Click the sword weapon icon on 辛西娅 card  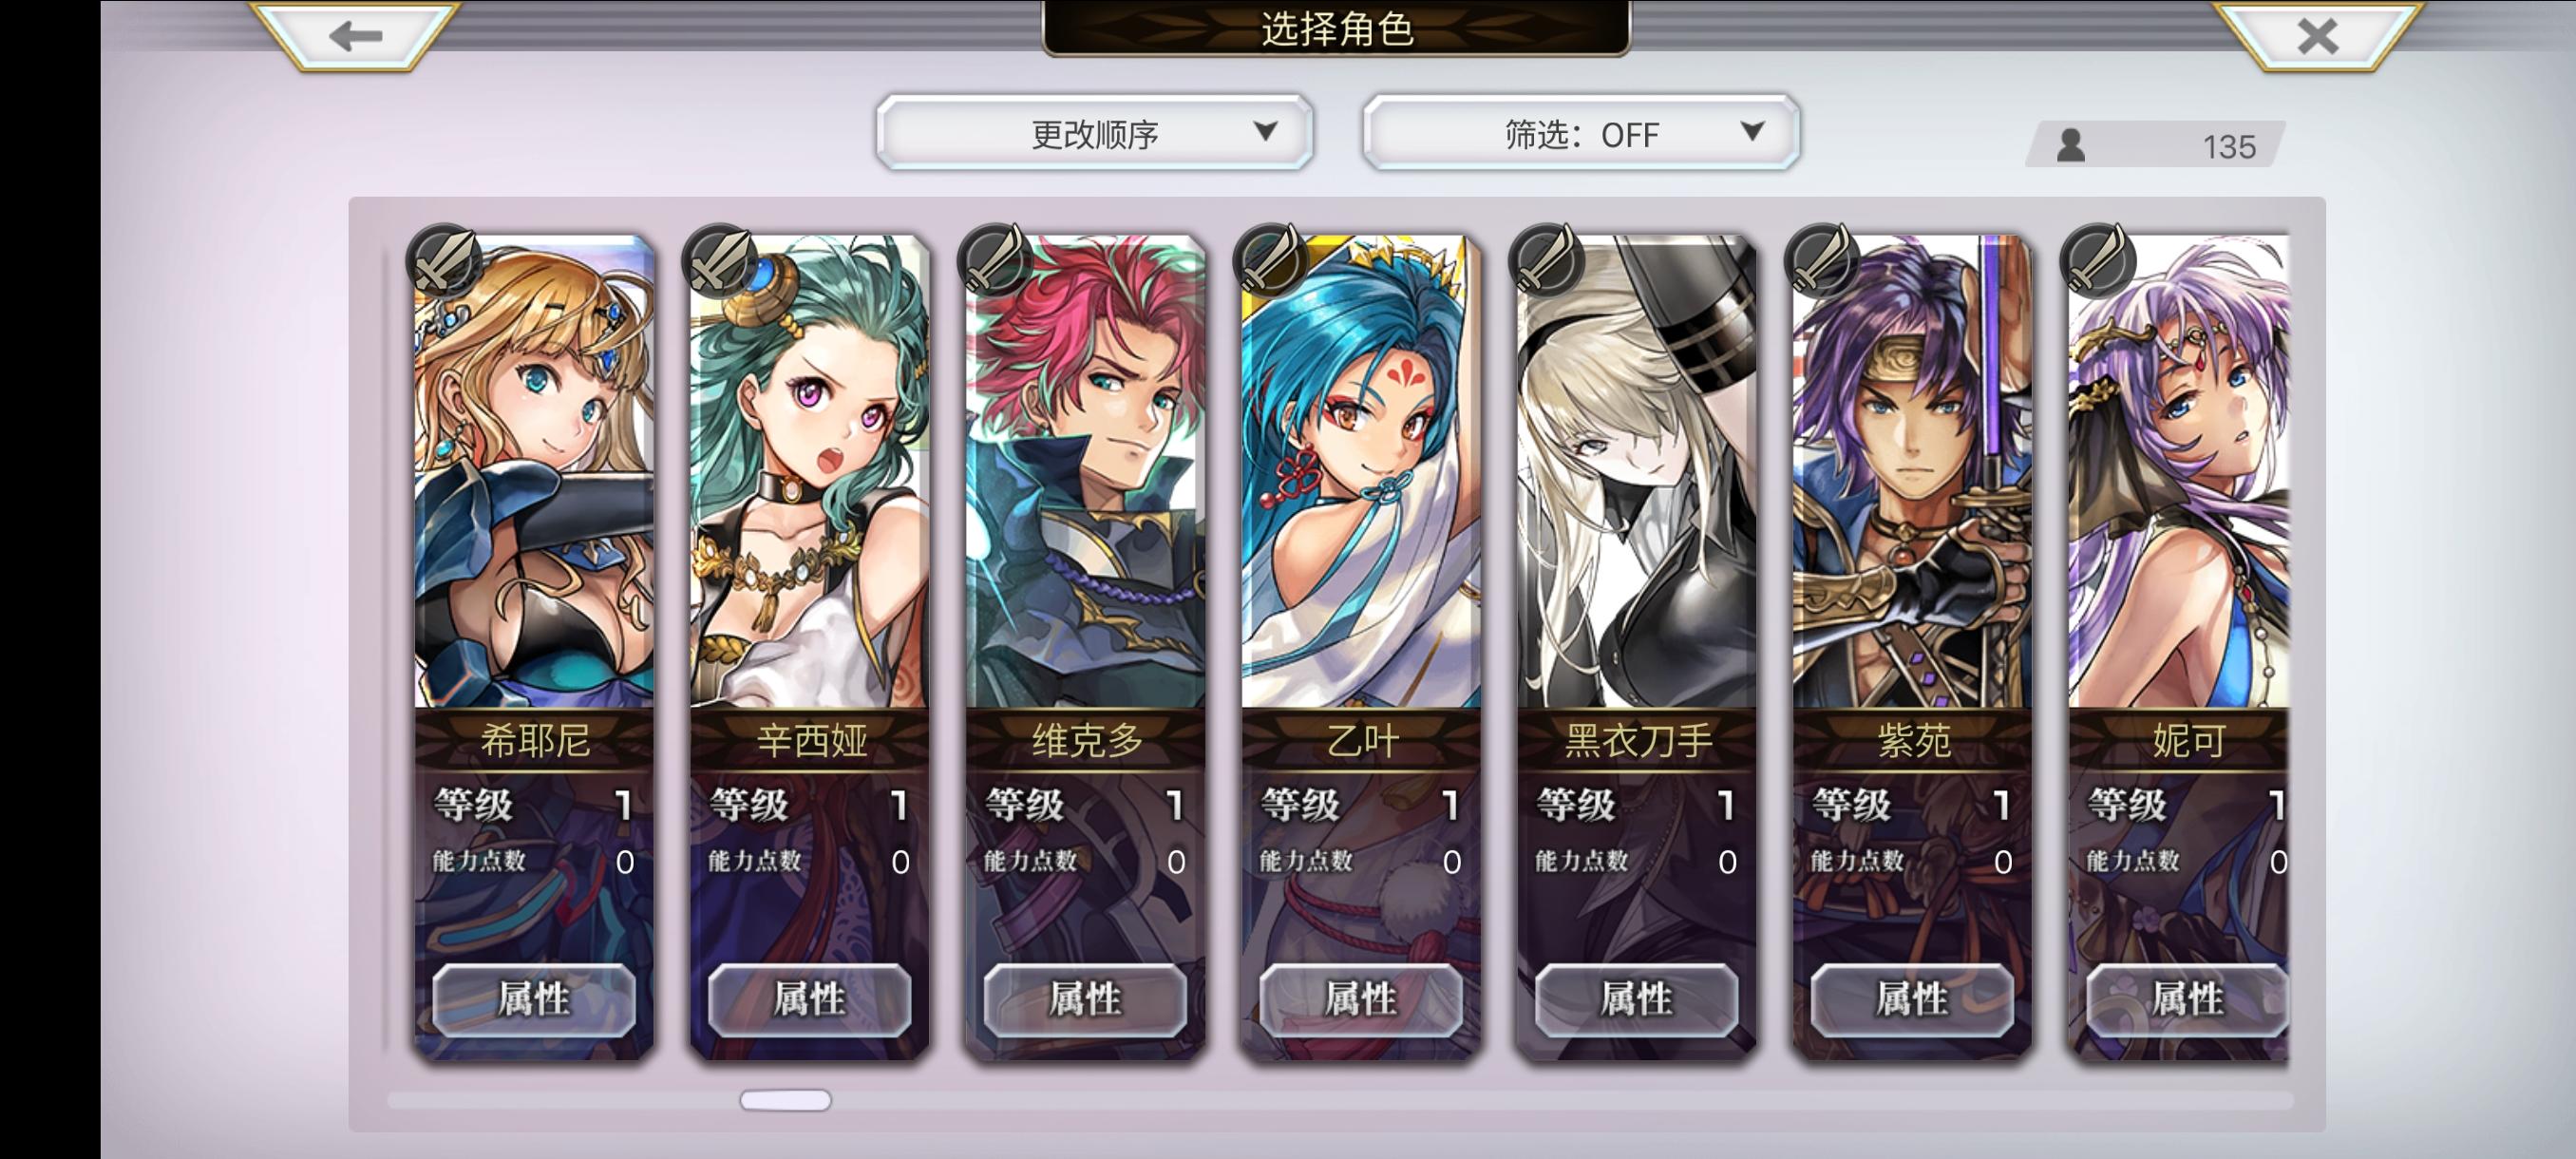point(720,262)
